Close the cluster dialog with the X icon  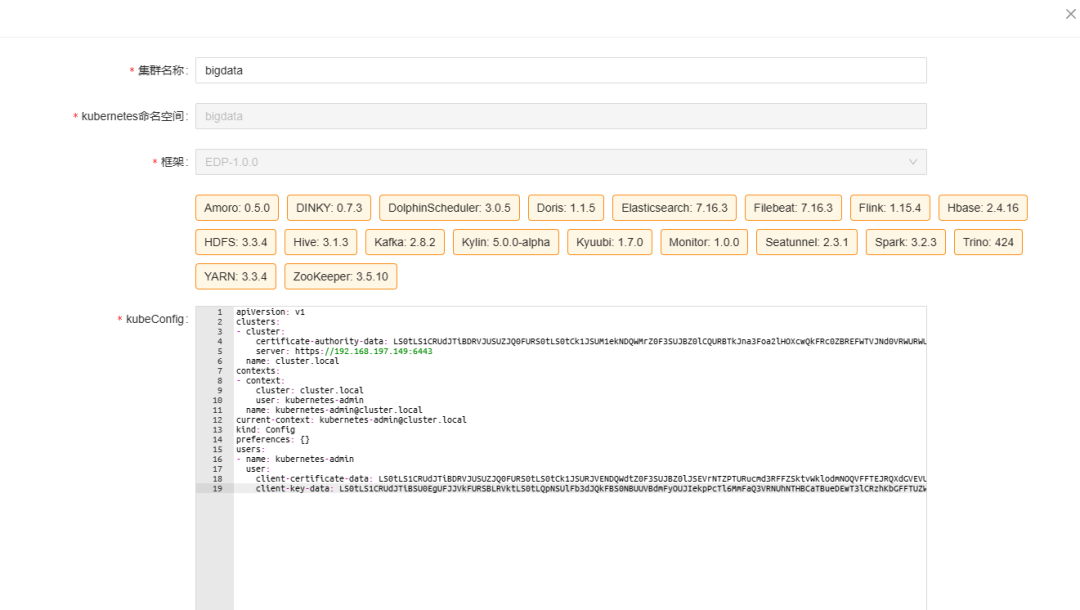1070,14
